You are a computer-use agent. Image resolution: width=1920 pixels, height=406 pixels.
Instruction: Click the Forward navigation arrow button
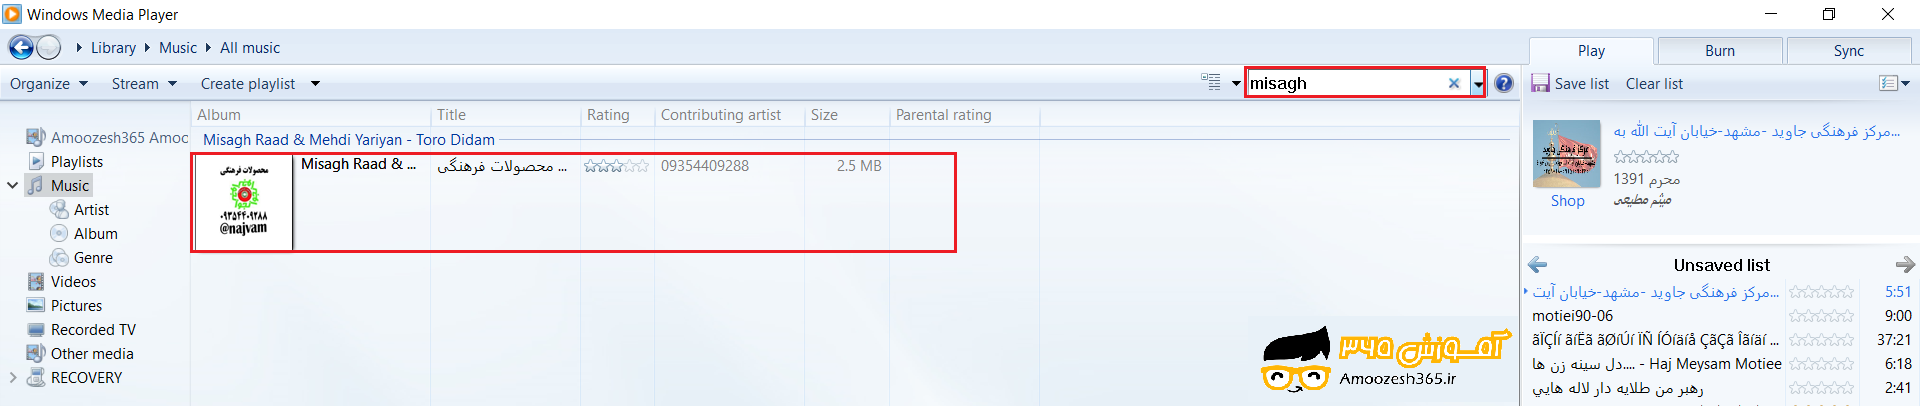click(49, 47)
